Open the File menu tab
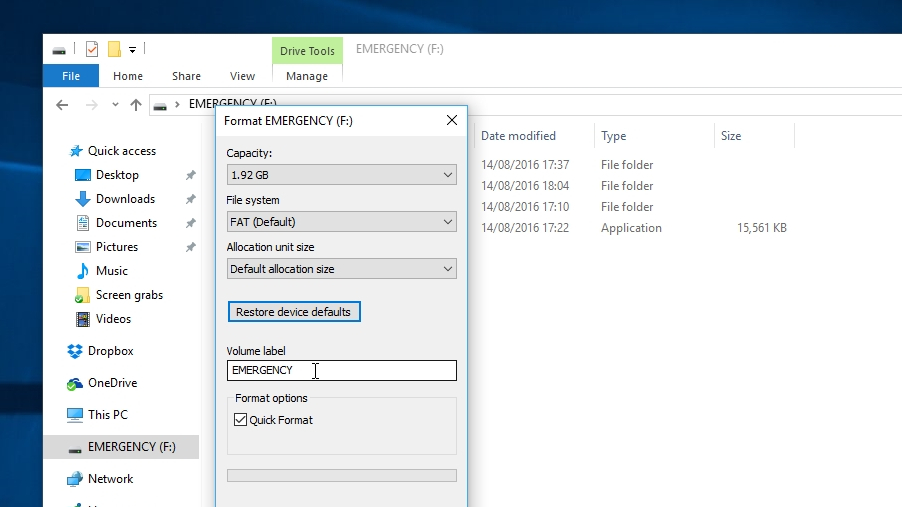The image size is (902, 507). pyautogui.click(x=71, y=76)
